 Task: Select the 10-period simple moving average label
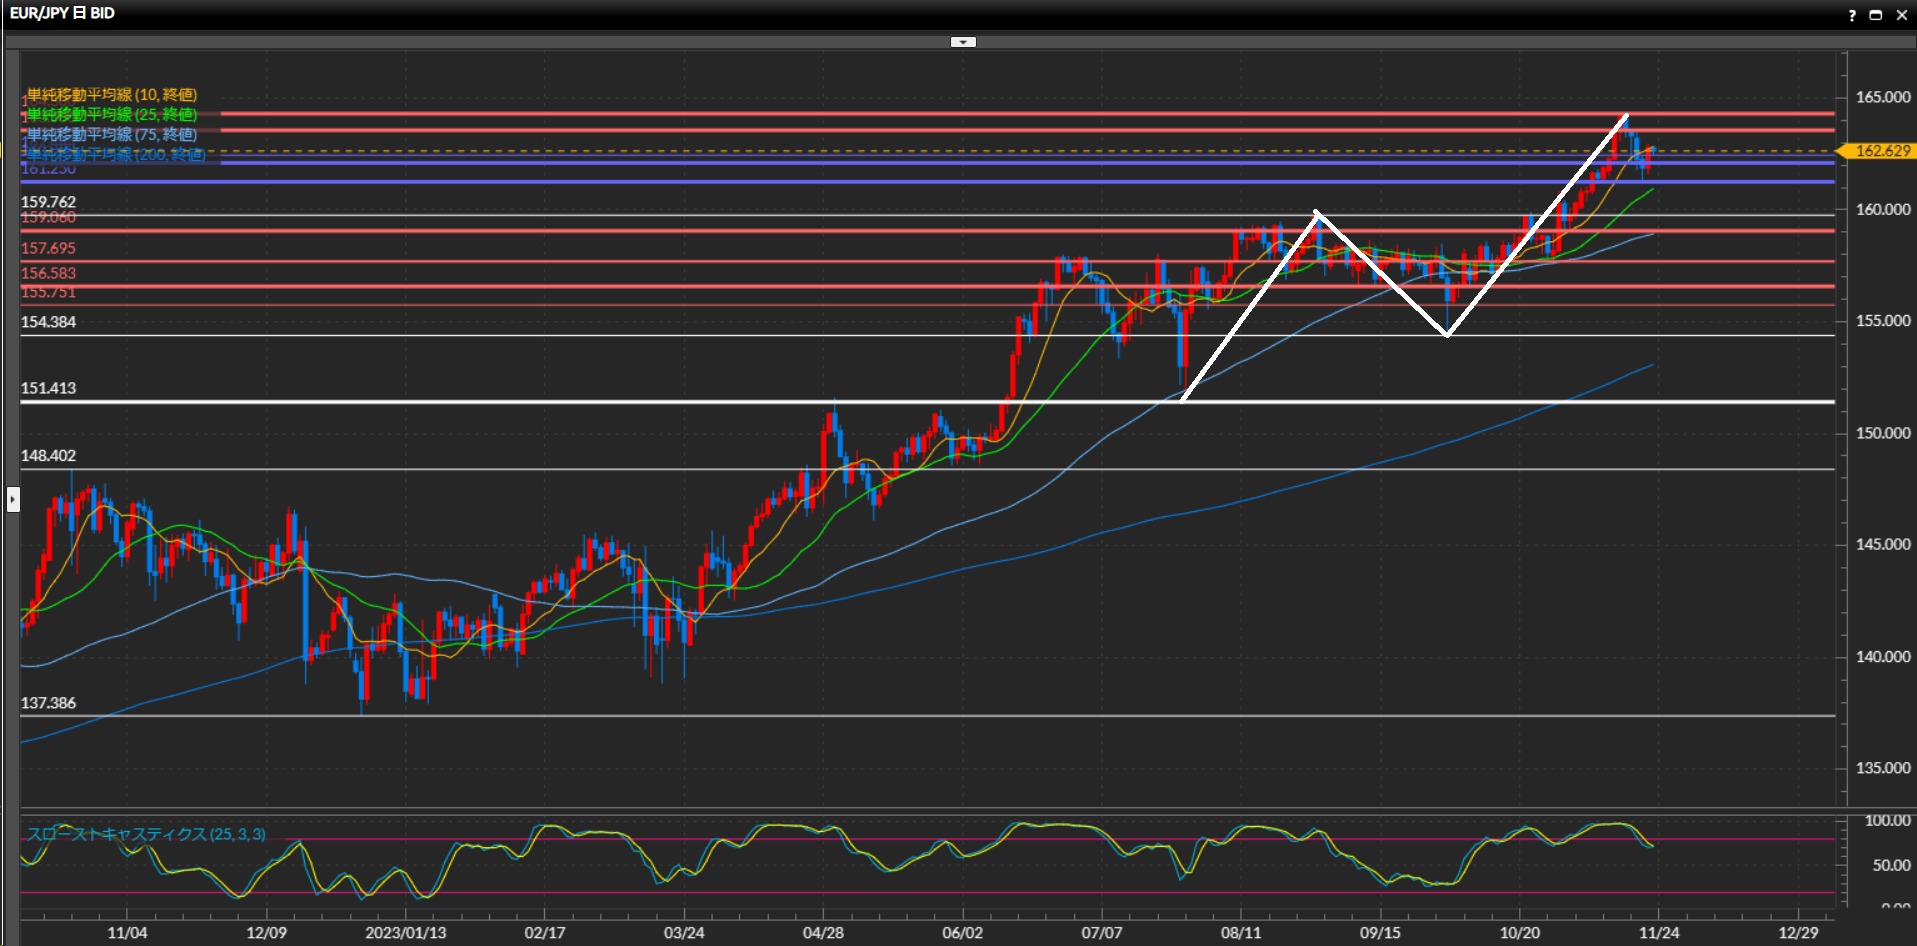click(111, 95)
